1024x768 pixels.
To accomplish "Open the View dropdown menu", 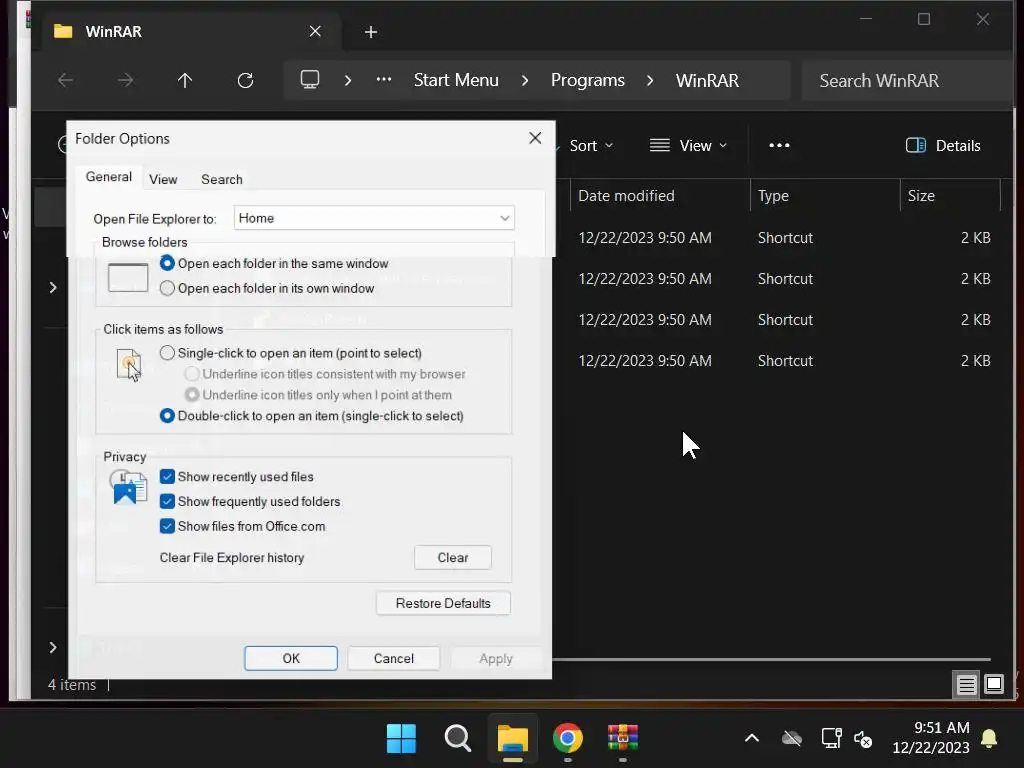I will [x=688, y=145].
